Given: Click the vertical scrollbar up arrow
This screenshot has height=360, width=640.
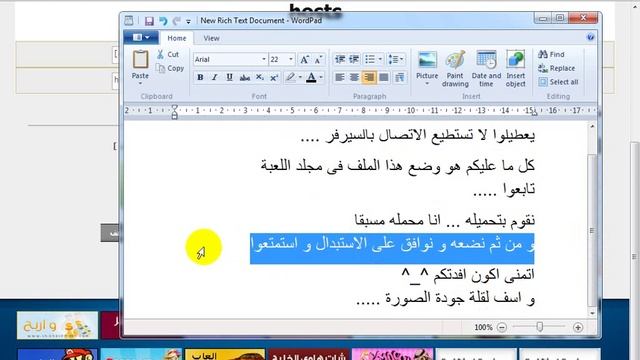Looking at the screenshot, I should [x=592, y=127].
